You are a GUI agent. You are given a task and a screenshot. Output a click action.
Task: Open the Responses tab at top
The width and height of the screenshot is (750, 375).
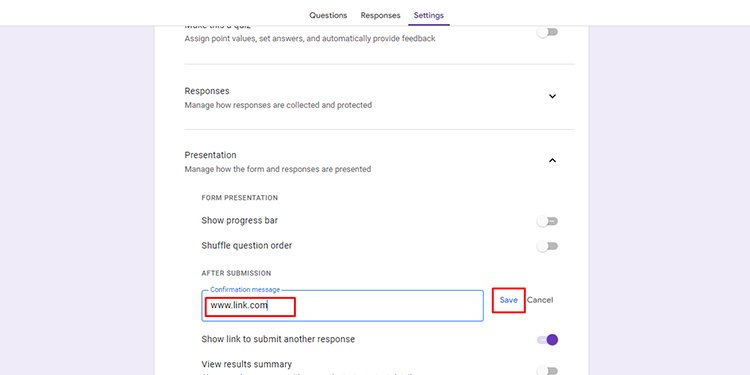(x=380, y=15)
